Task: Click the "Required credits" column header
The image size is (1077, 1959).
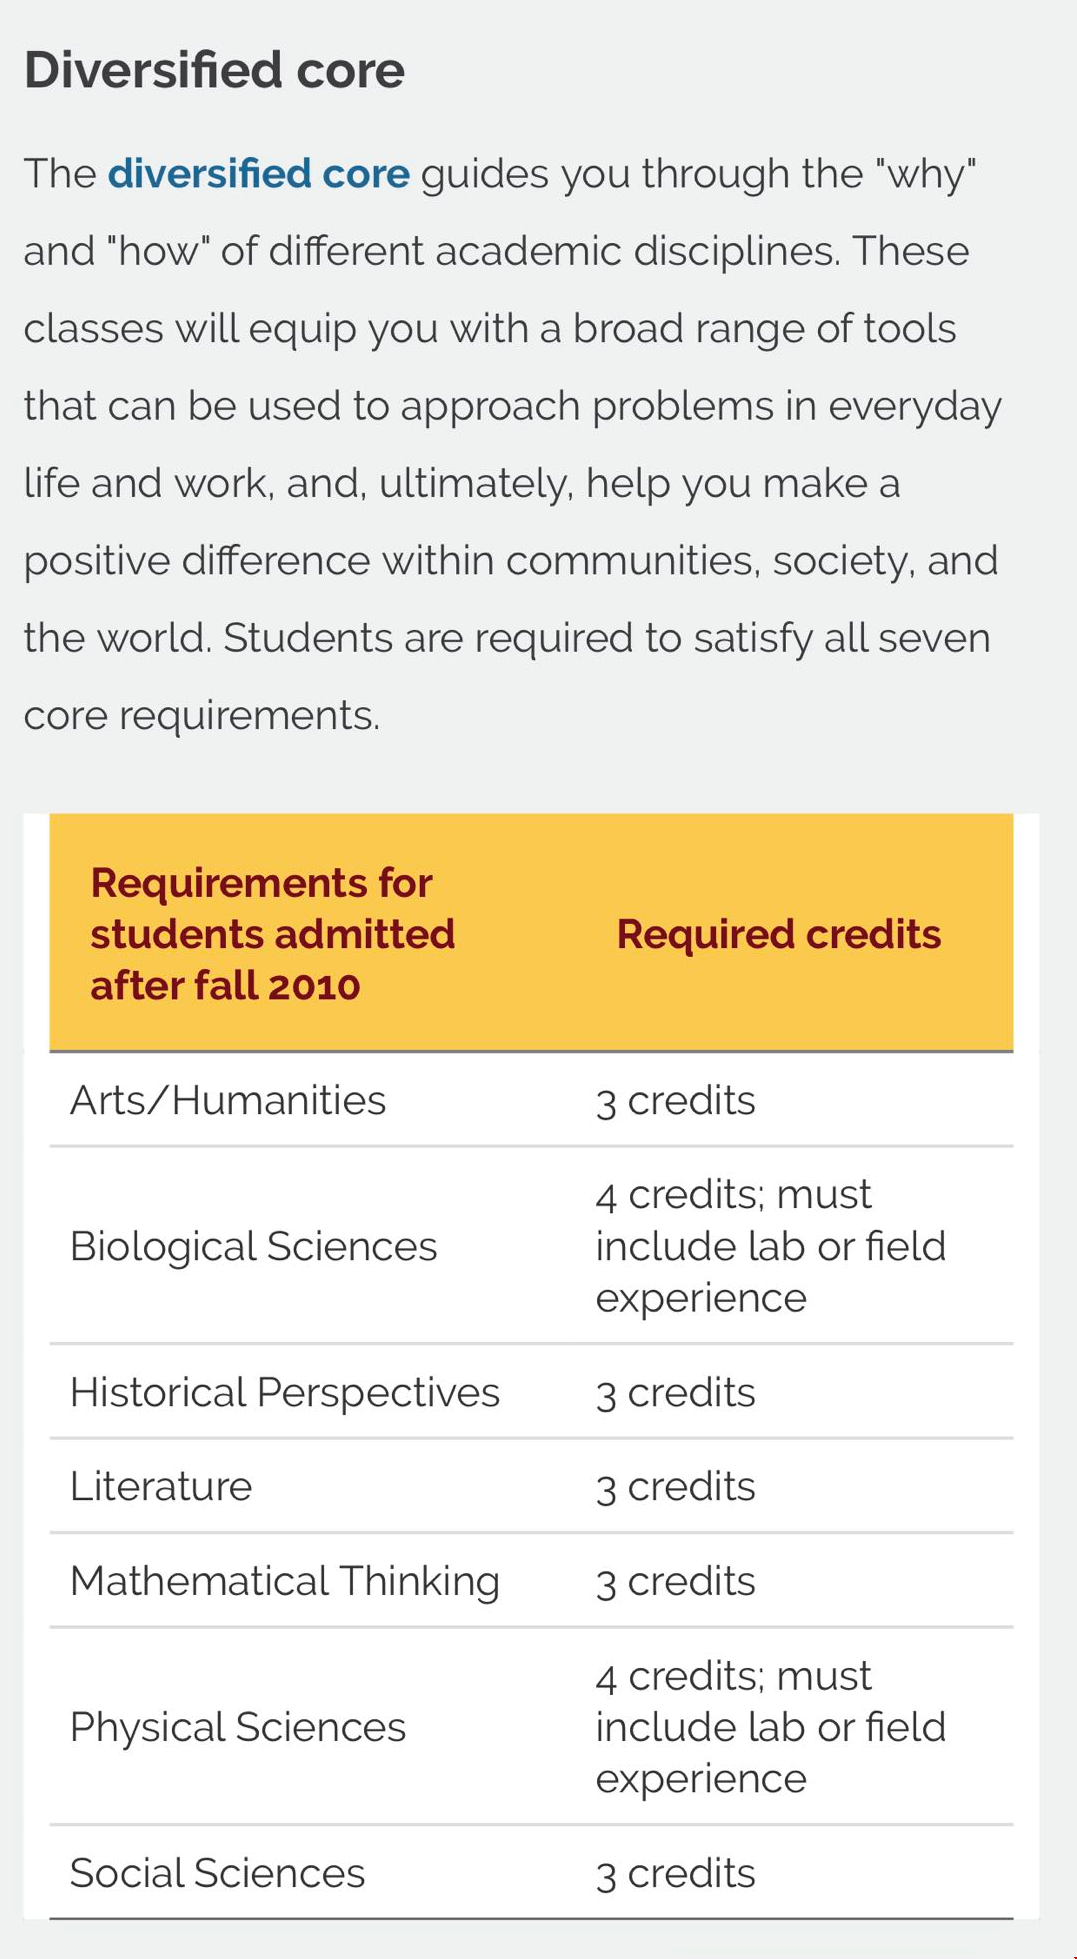Action: click(x=778, y=934)
